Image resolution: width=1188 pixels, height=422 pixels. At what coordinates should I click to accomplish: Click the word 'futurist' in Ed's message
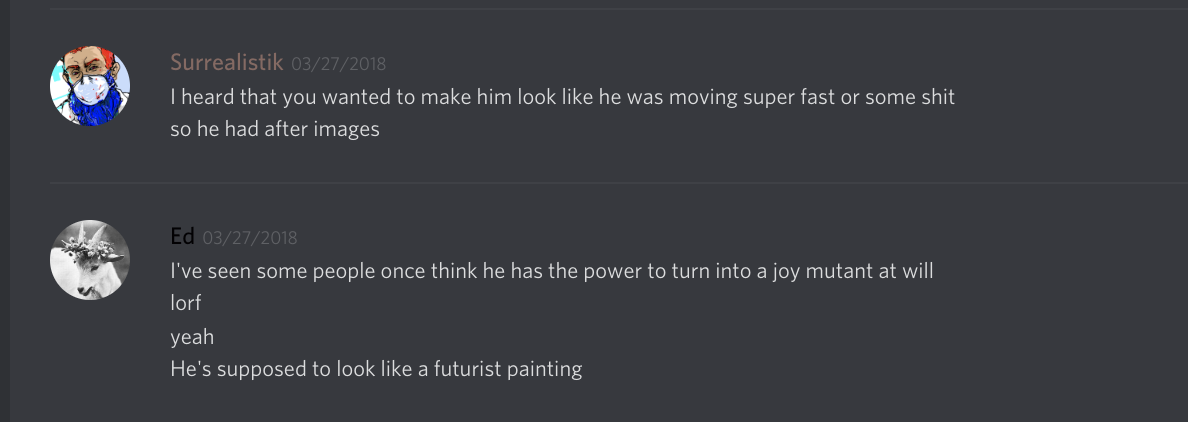(469, 369)
